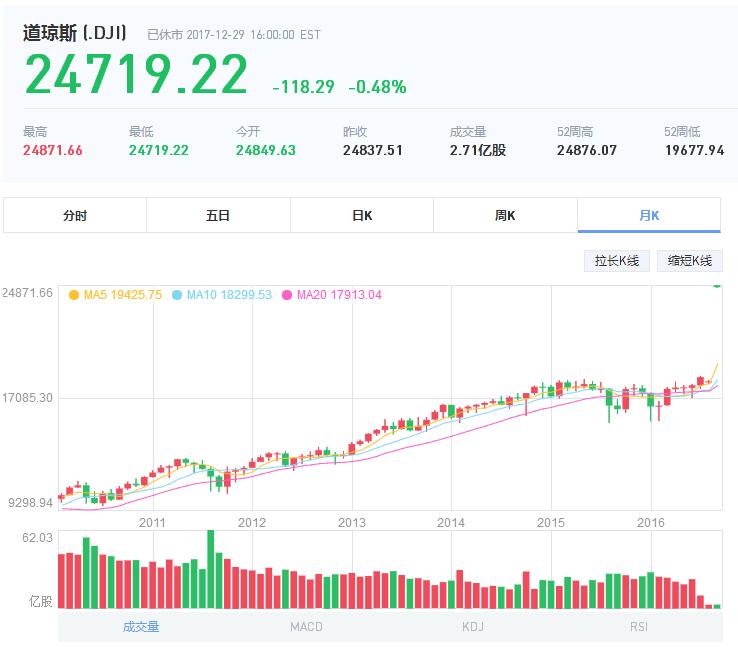Select the 月K monthly chart tab
The height and width of the screenshot is (647, 738).
649,215
